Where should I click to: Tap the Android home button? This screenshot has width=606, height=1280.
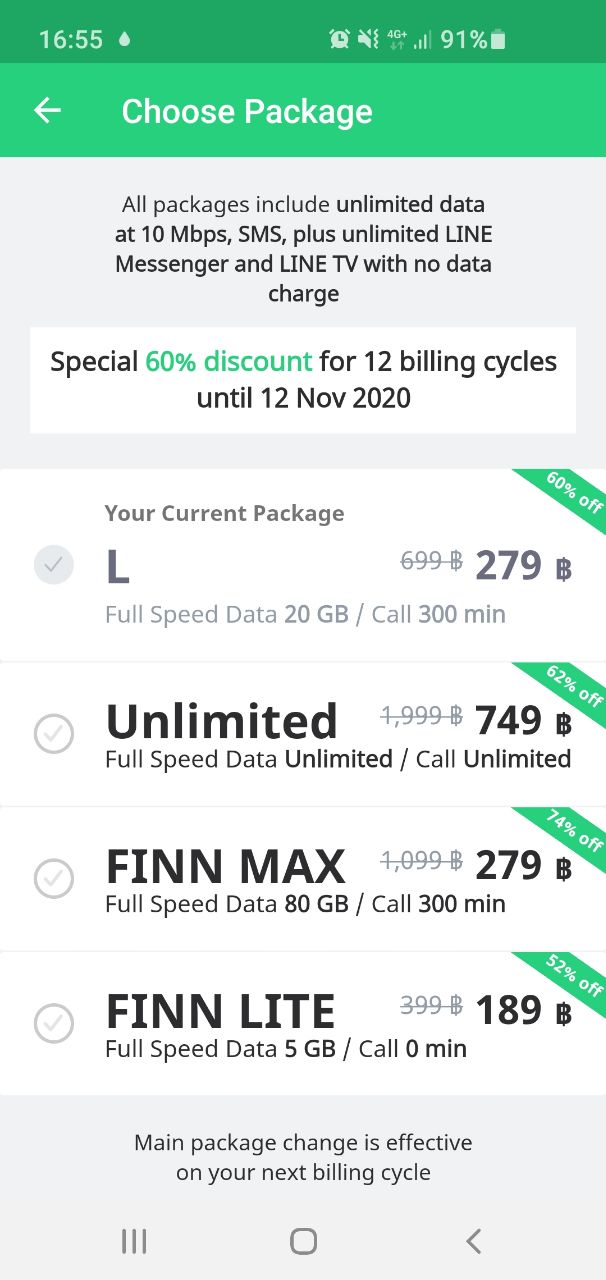point(303,1241)
